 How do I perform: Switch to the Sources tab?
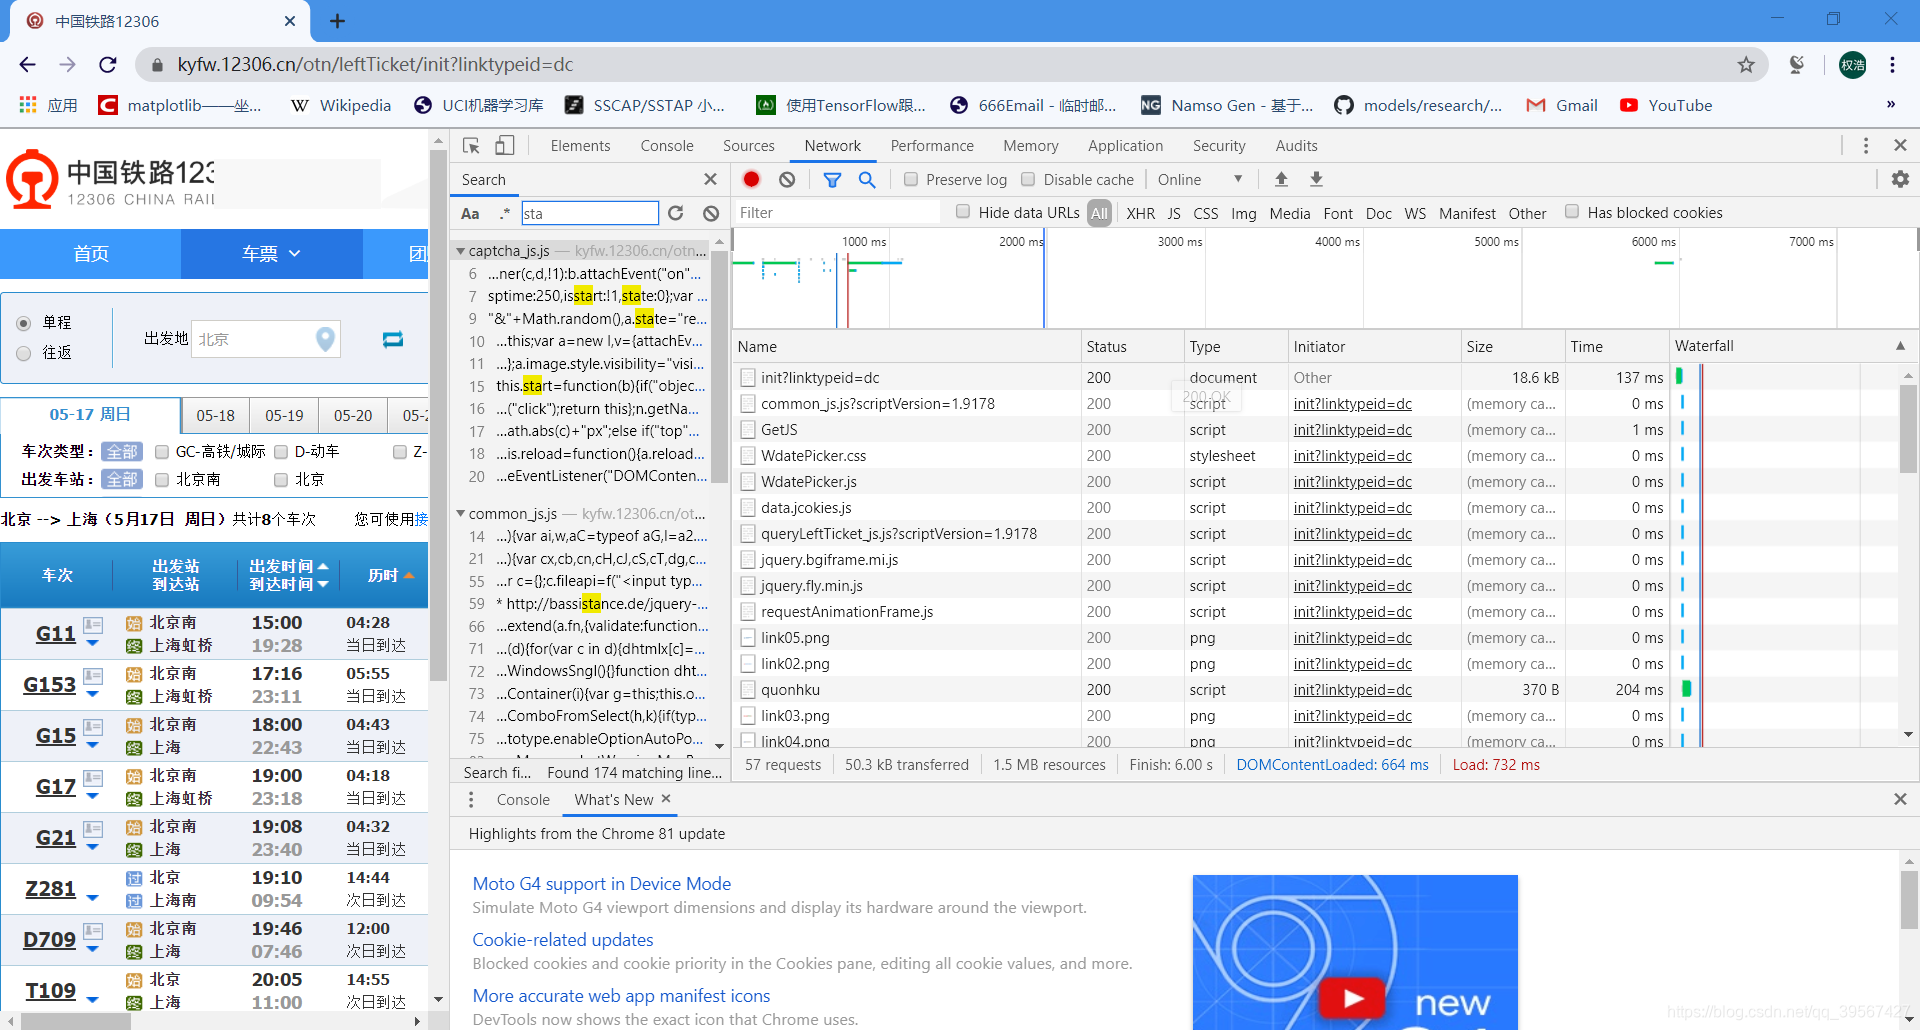(x=749, y=146)
